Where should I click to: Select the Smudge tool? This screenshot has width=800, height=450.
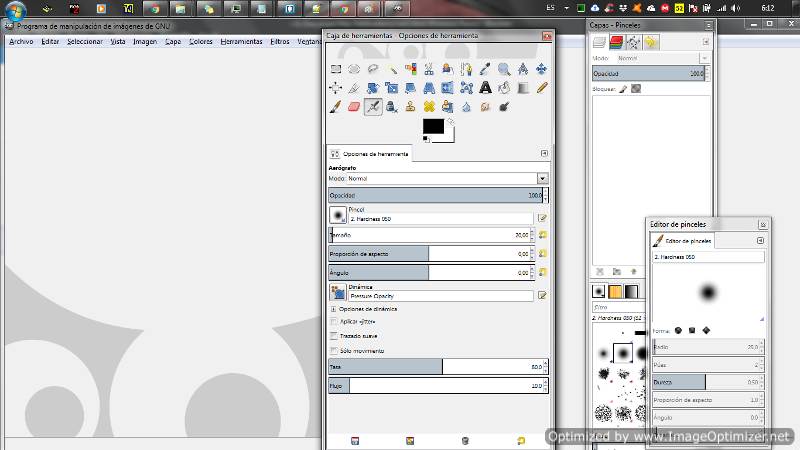(x=485, y=107)
